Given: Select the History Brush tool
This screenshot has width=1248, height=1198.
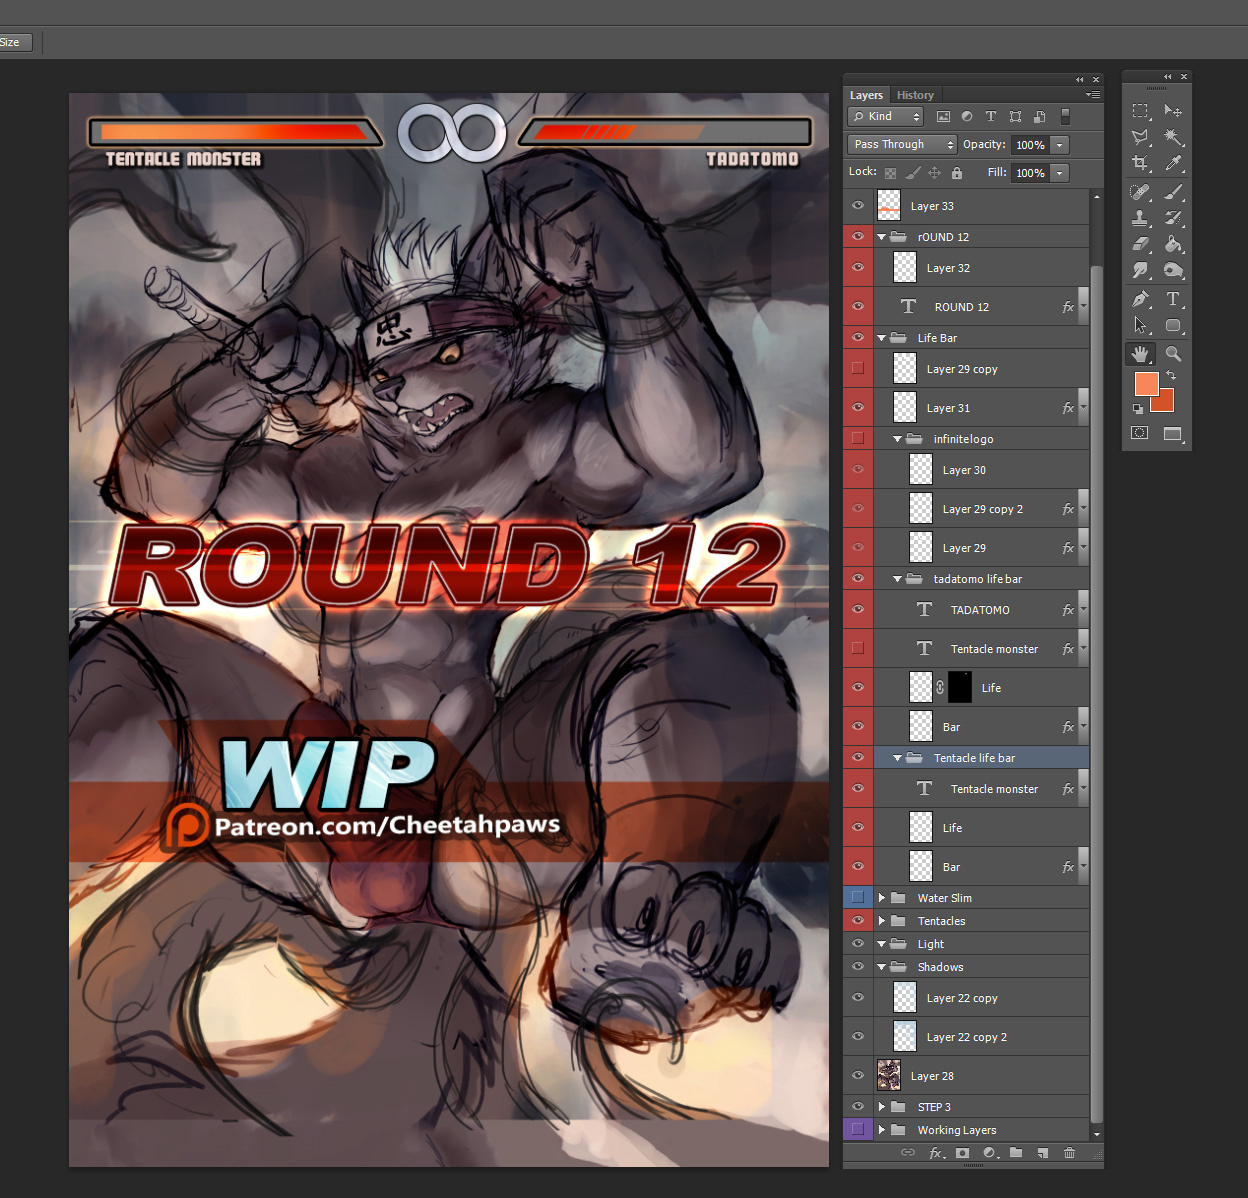Looking at the screenshot, I should (x=1173, y=217).
